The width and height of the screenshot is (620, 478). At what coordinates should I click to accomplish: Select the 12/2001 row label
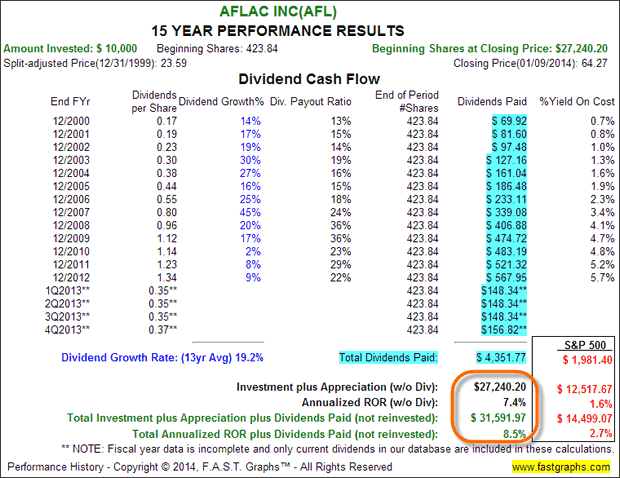(71, 134)
